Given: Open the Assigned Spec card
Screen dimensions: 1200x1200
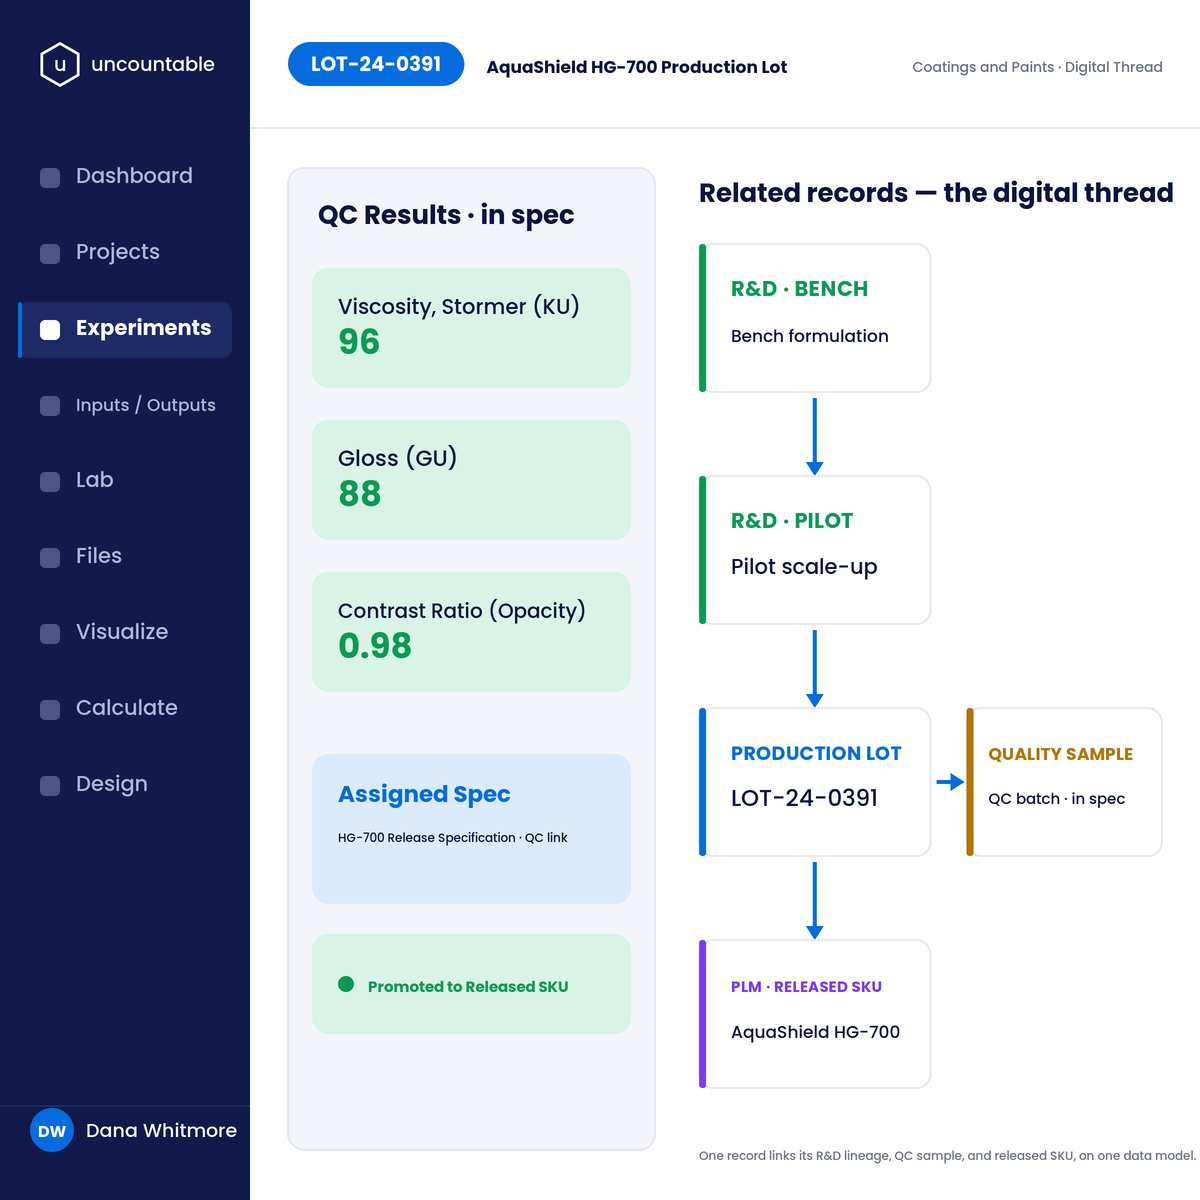Looking at the screenshot, I should (471, 829).
